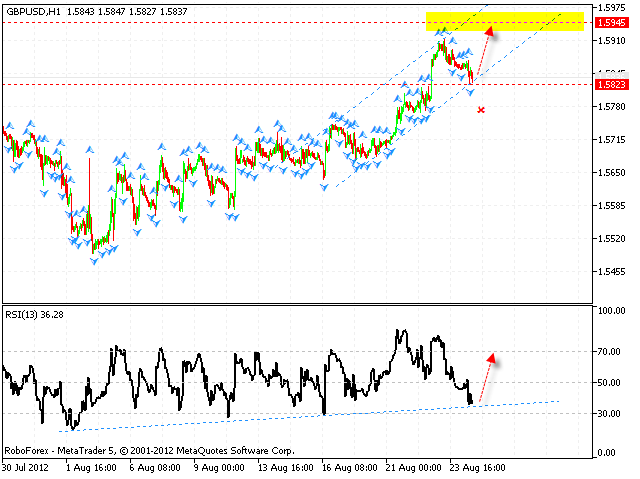Screen dimensions: 640x479
Task: Click the 70.00 level on RSI scale
Action: [x=610, y=352]
